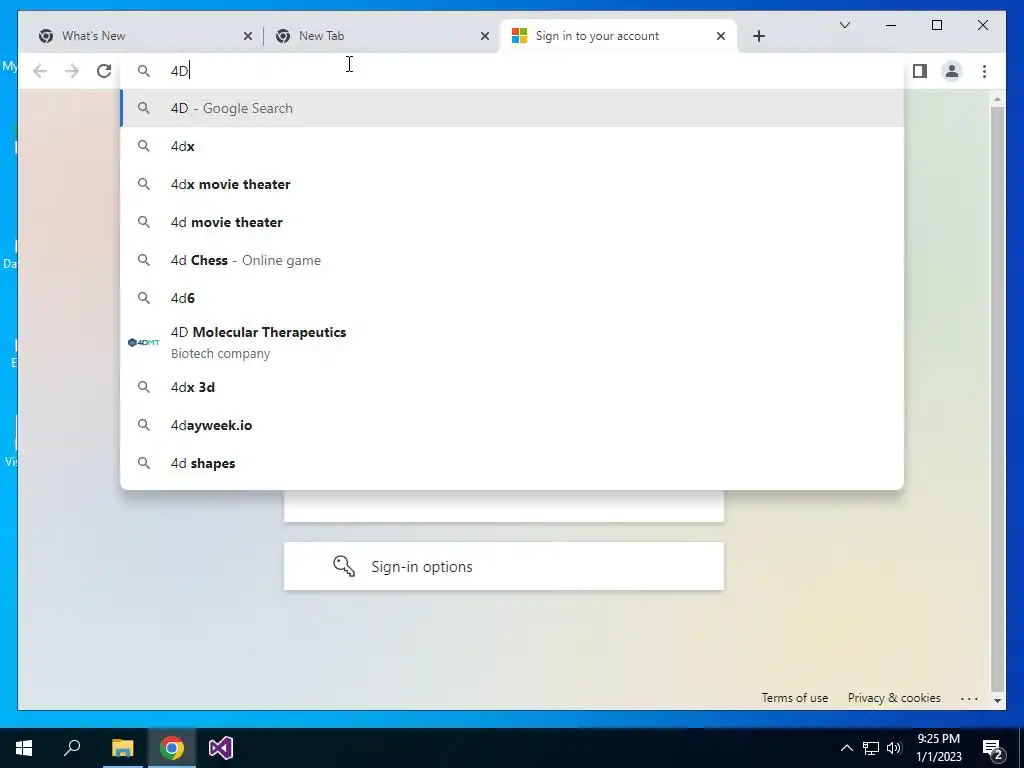The image size is (1024, 768).
Task: Pick the 4d shapes suggestion
Action: pos(513,463)
